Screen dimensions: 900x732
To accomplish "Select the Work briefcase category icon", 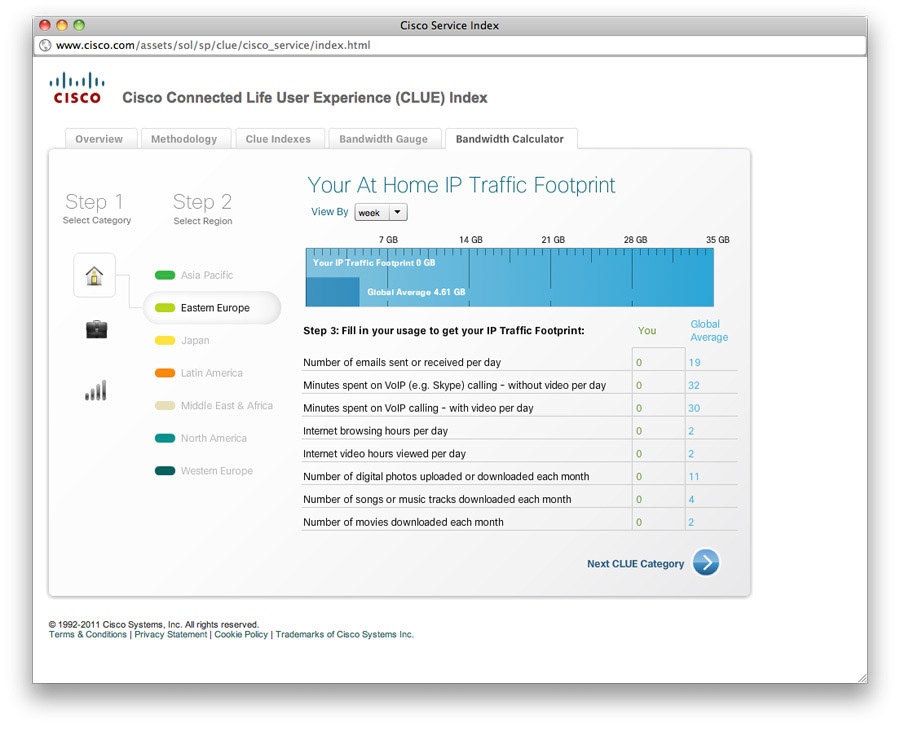I will tap(96, 330).
